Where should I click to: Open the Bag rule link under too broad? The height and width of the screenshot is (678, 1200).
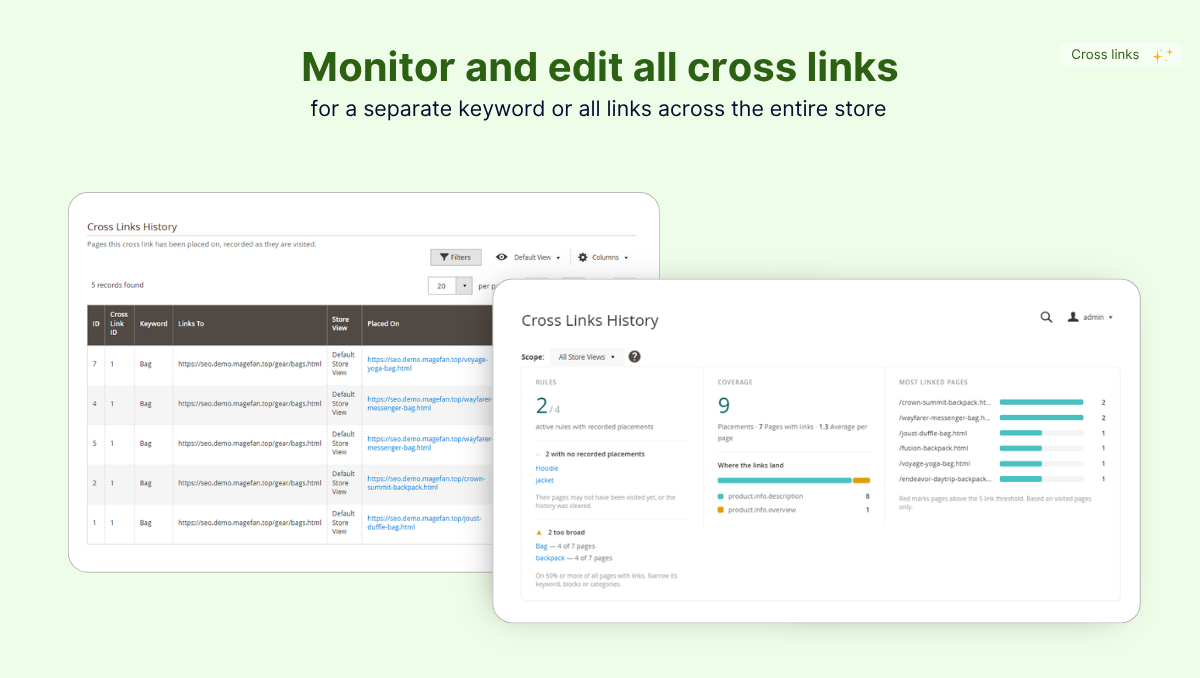coord(542,546)
